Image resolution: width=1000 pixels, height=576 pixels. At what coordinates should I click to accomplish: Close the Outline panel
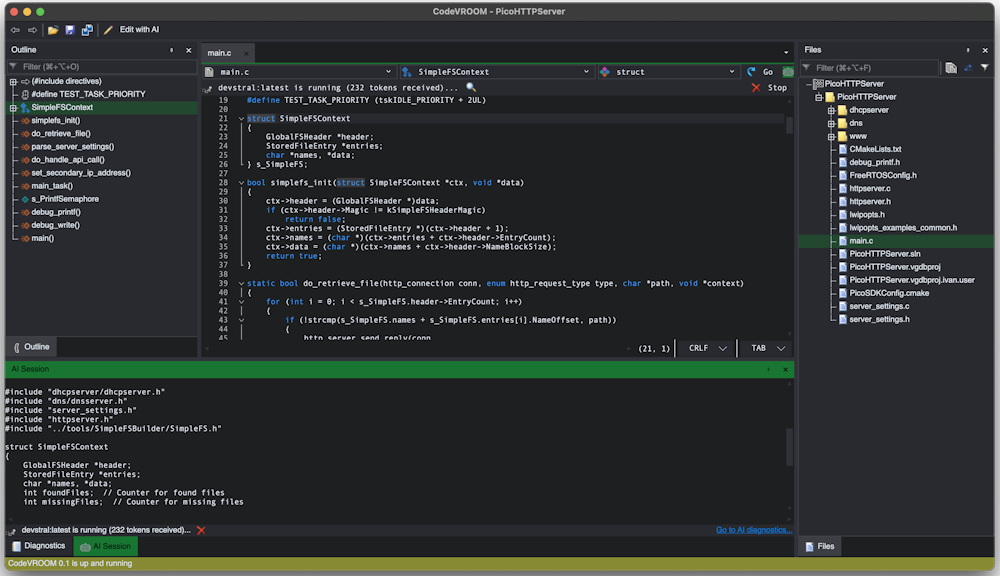(189, 50)
